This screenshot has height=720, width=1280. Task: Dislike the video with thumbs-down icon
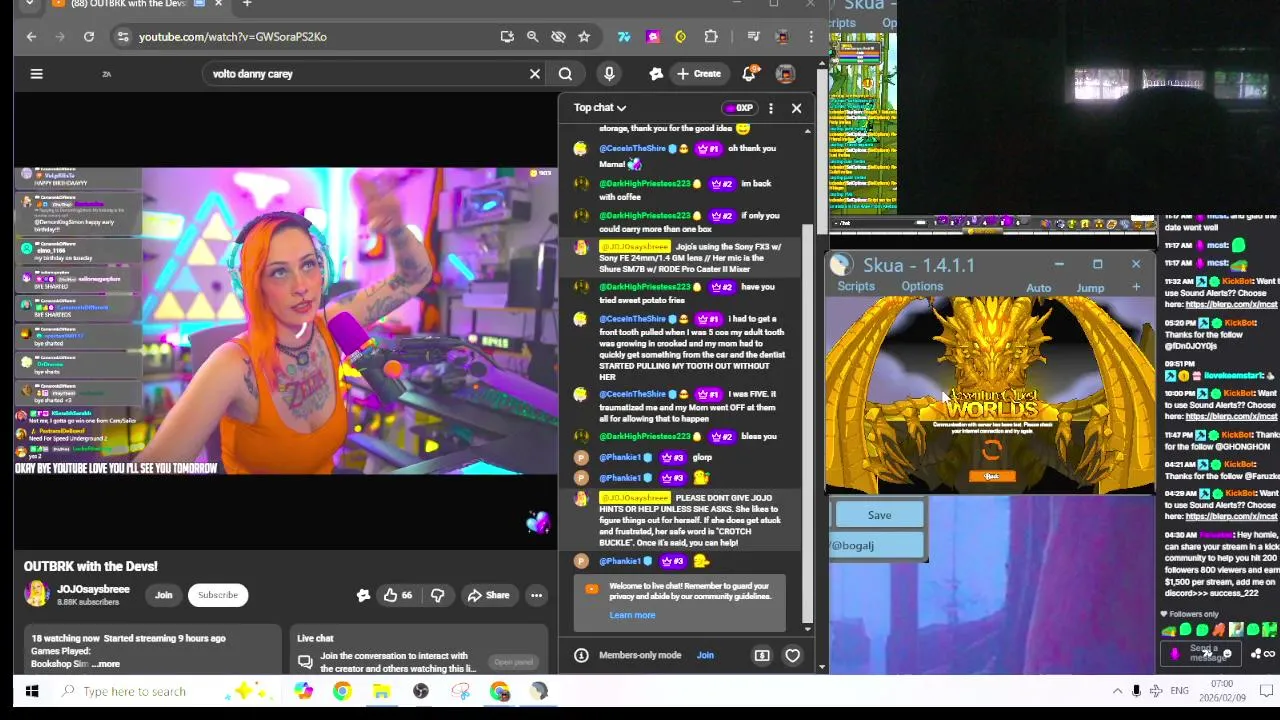click(437, 595)
